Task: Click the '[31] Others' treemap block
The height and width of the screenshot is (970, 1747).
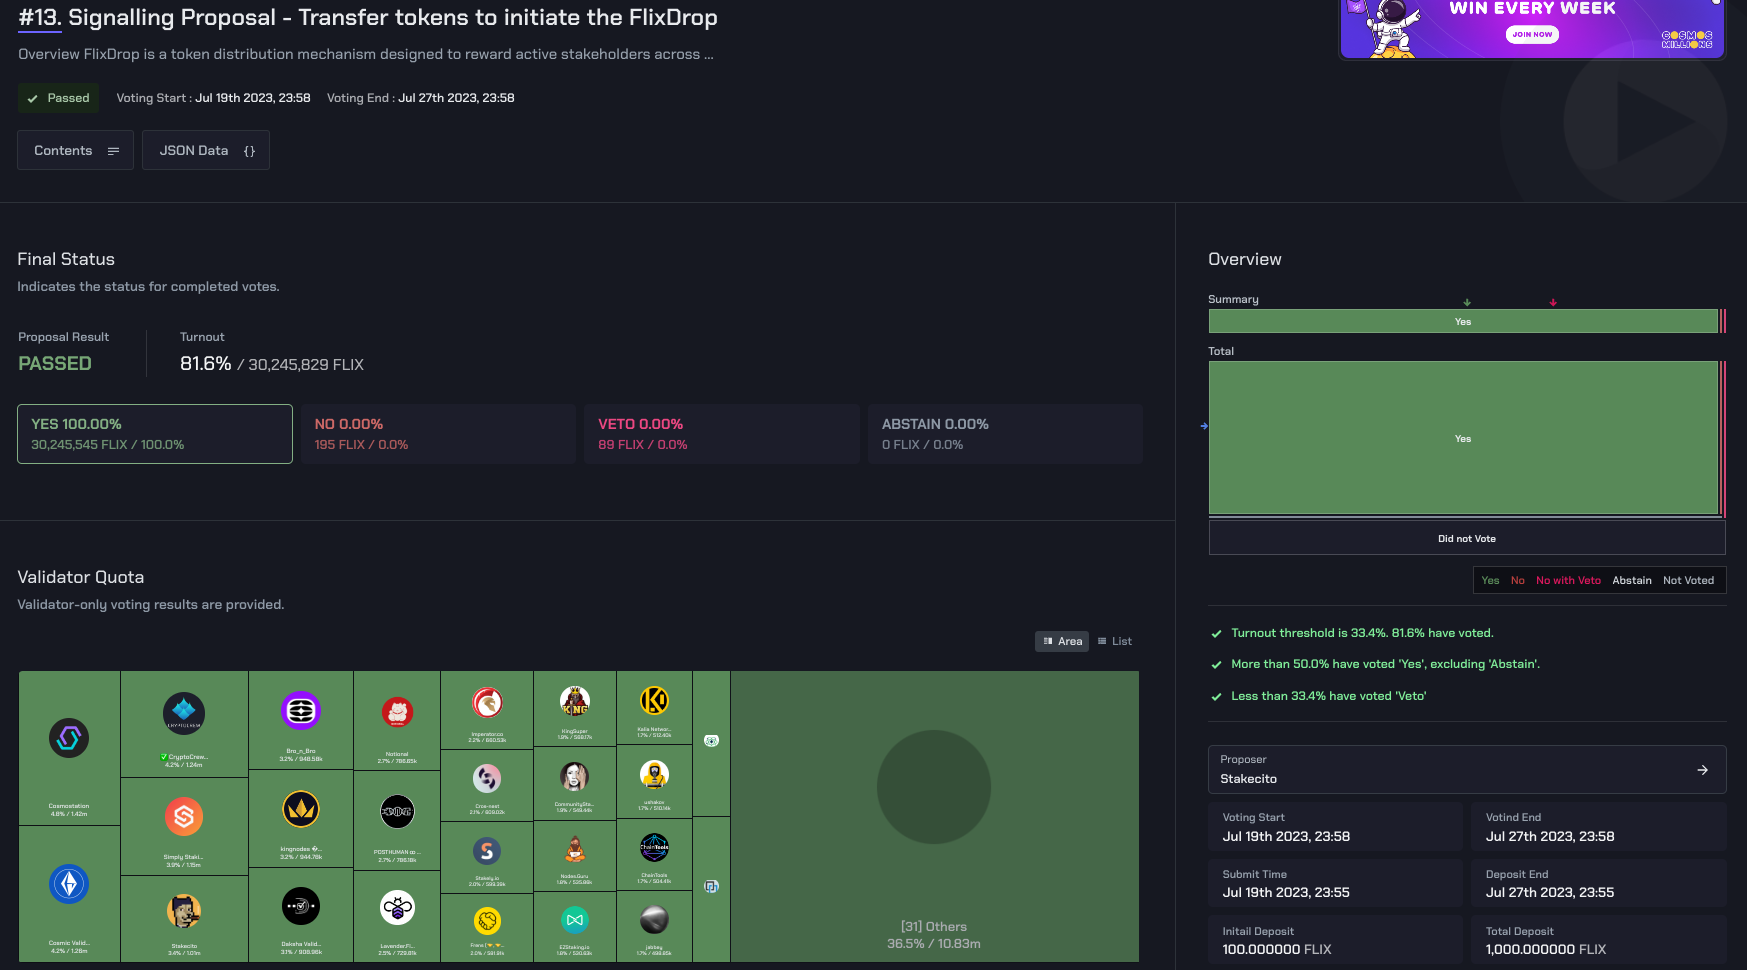Action: click(x=934, y=816)
